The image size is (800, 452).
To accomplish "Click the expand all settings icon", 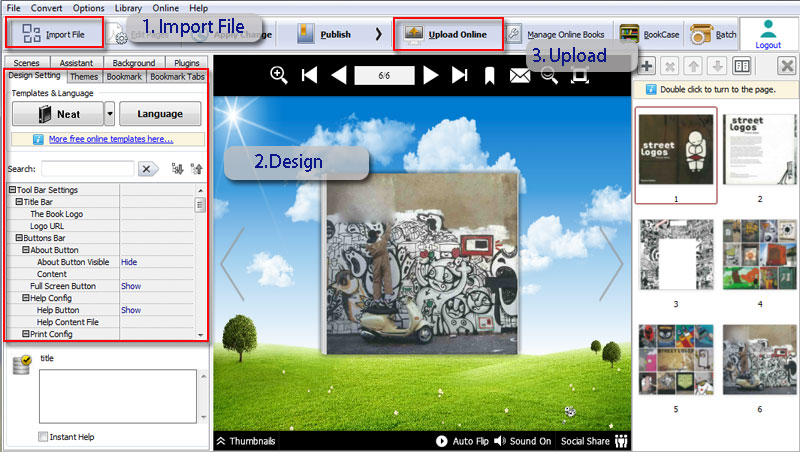I will click(177, 169).
